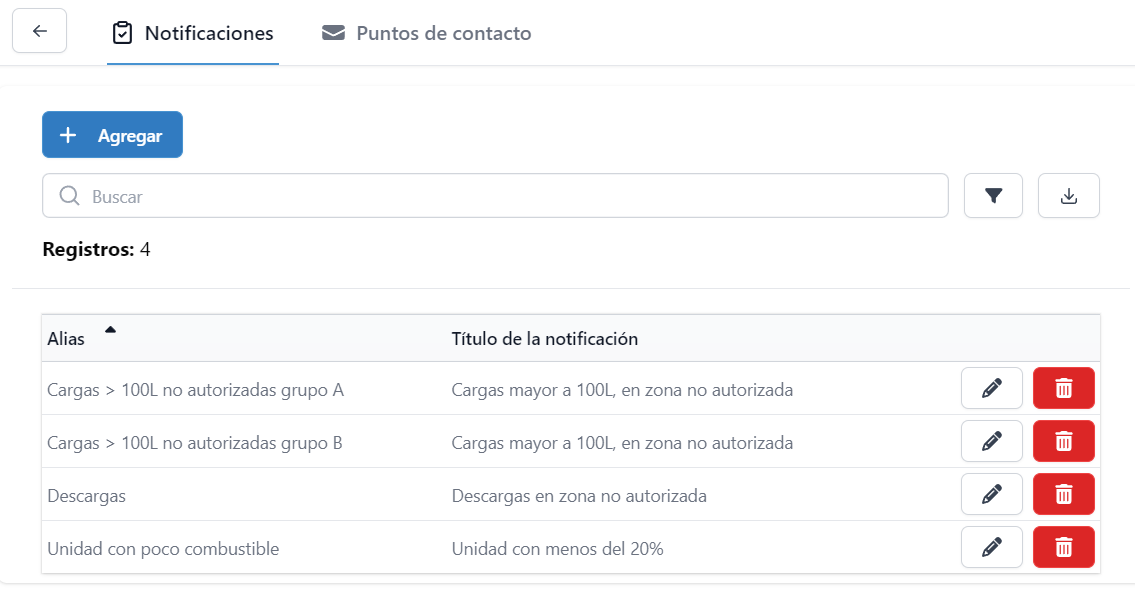The width and height of the screenshot is (1135, 597).
Task: Click the pencil icon for 'Cargas grupo B'
Action: [991, 441]
